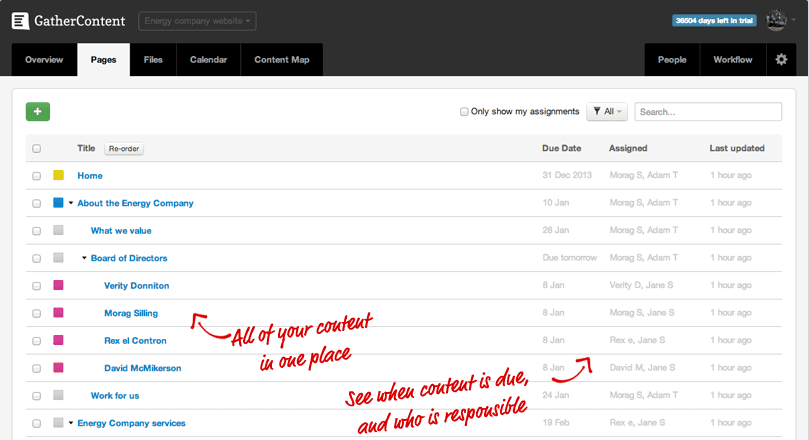Click the Re-order button
The height and width of the screenshot is (440, 809).
tap(124, 149)
